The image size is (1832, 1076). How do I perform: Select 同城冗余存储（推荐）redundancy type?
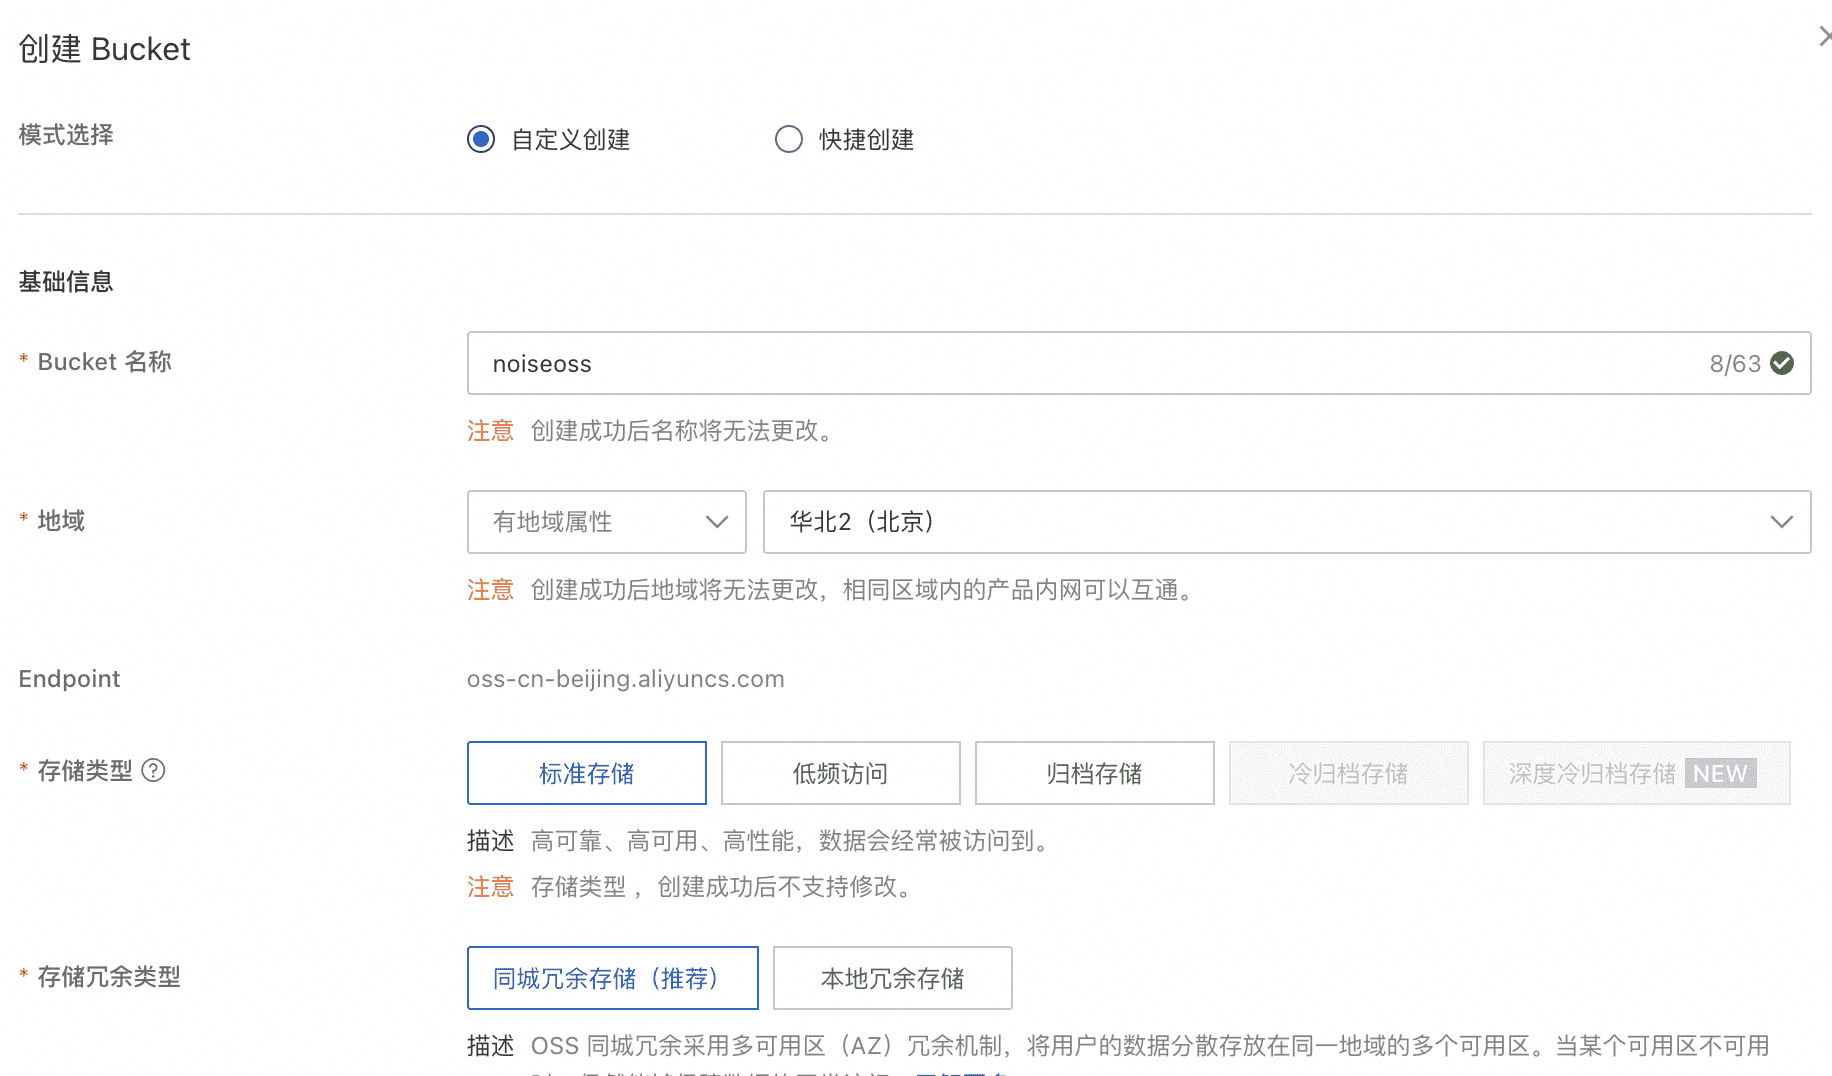[612, 978]
